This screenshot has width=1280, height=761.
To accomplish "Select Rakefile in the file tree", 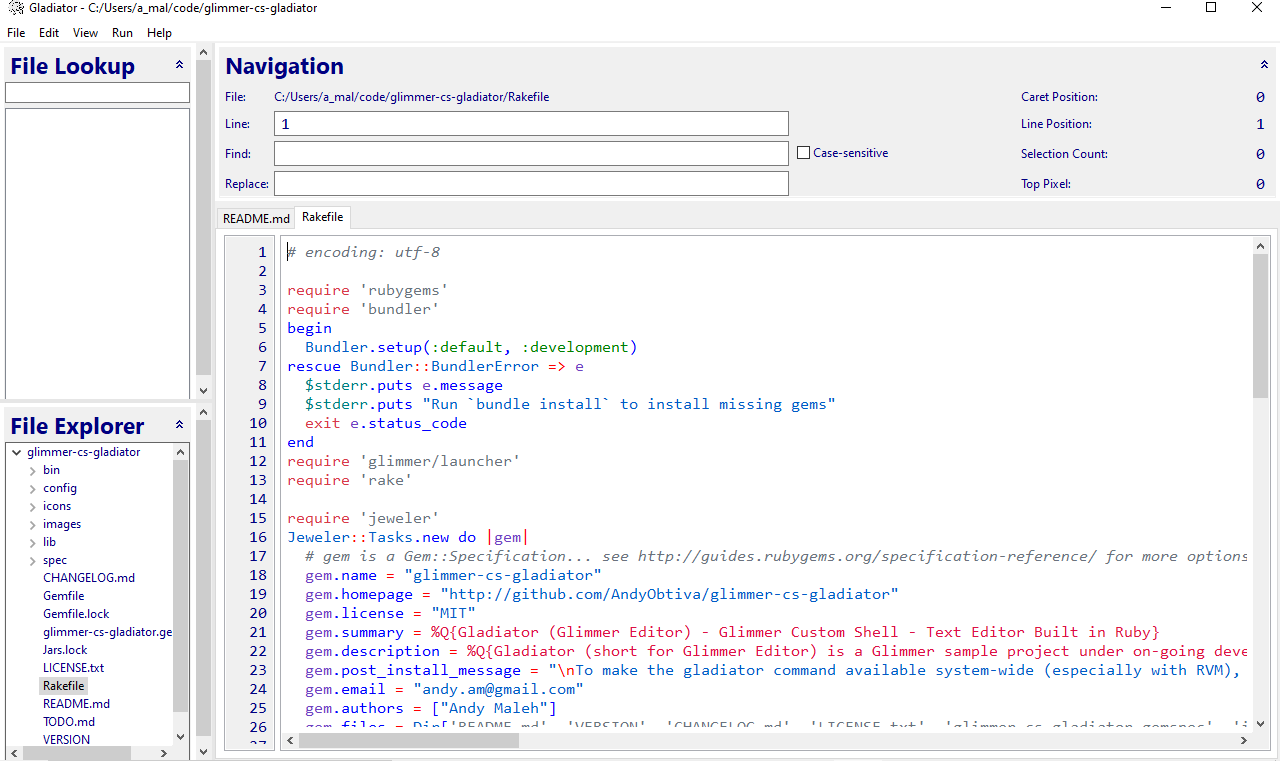I will (64, 686).
